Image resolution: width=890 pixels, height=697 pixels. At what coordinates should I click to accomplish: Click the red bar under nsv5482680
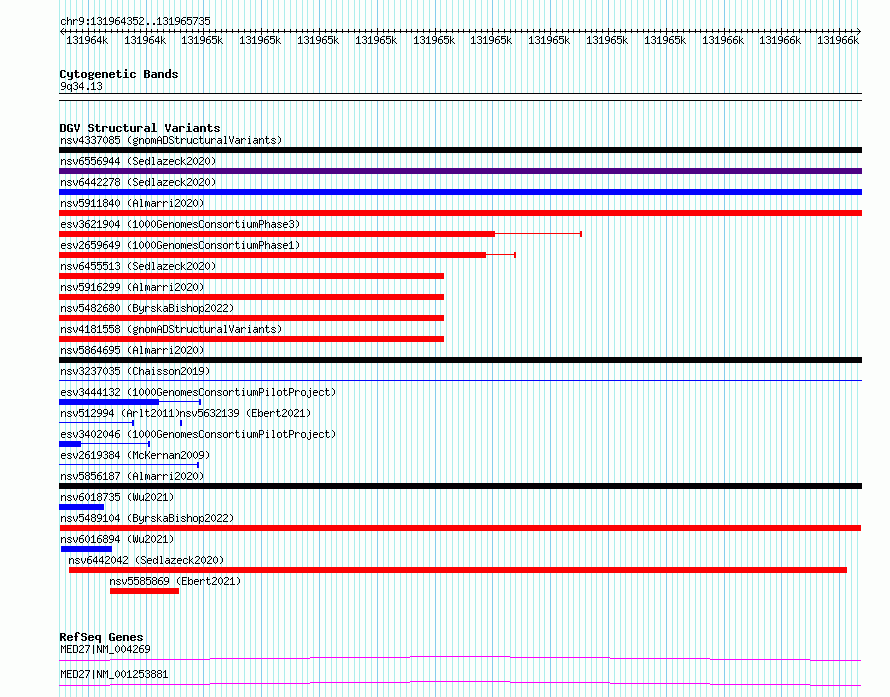(251, 318)
